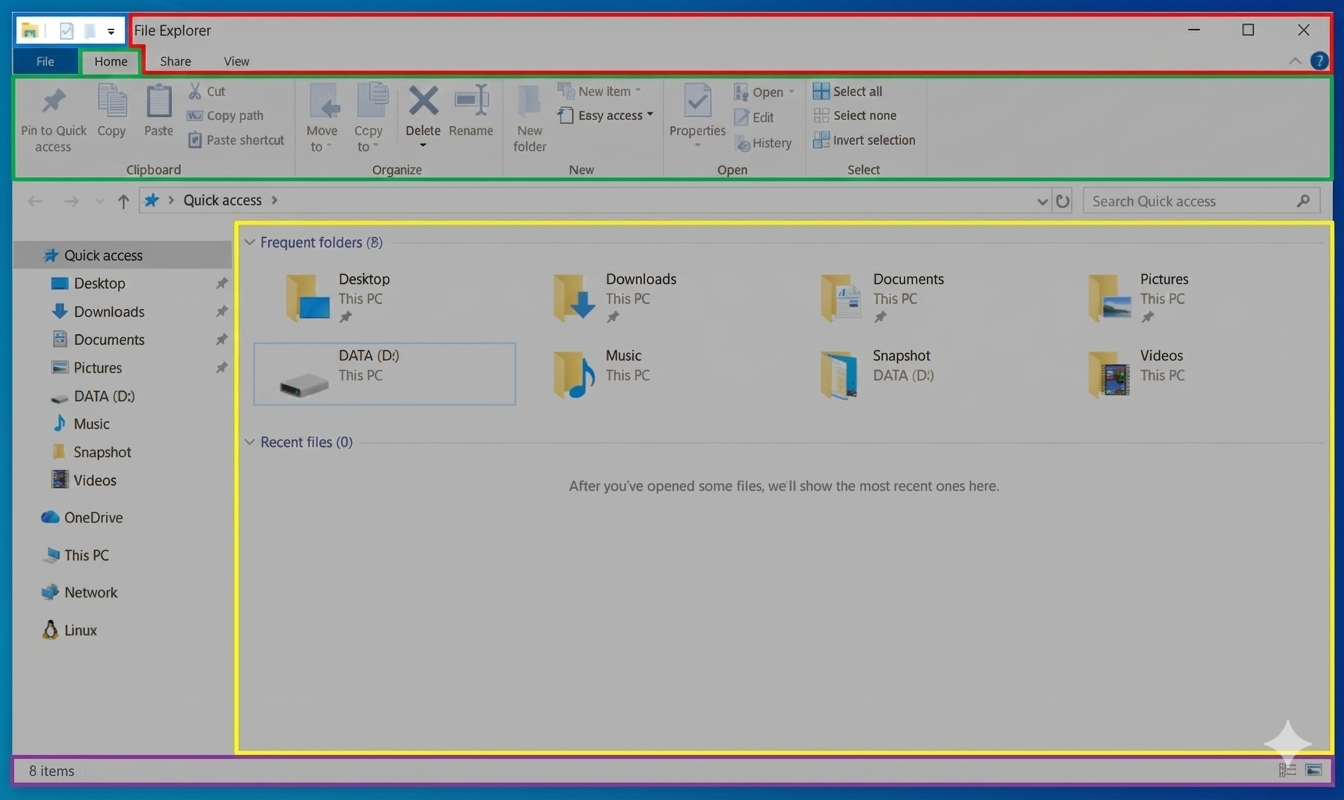Screen dimensions: 1344x800
Task: Click the Edit icon in Open group
Action: [x=742, y=117]
